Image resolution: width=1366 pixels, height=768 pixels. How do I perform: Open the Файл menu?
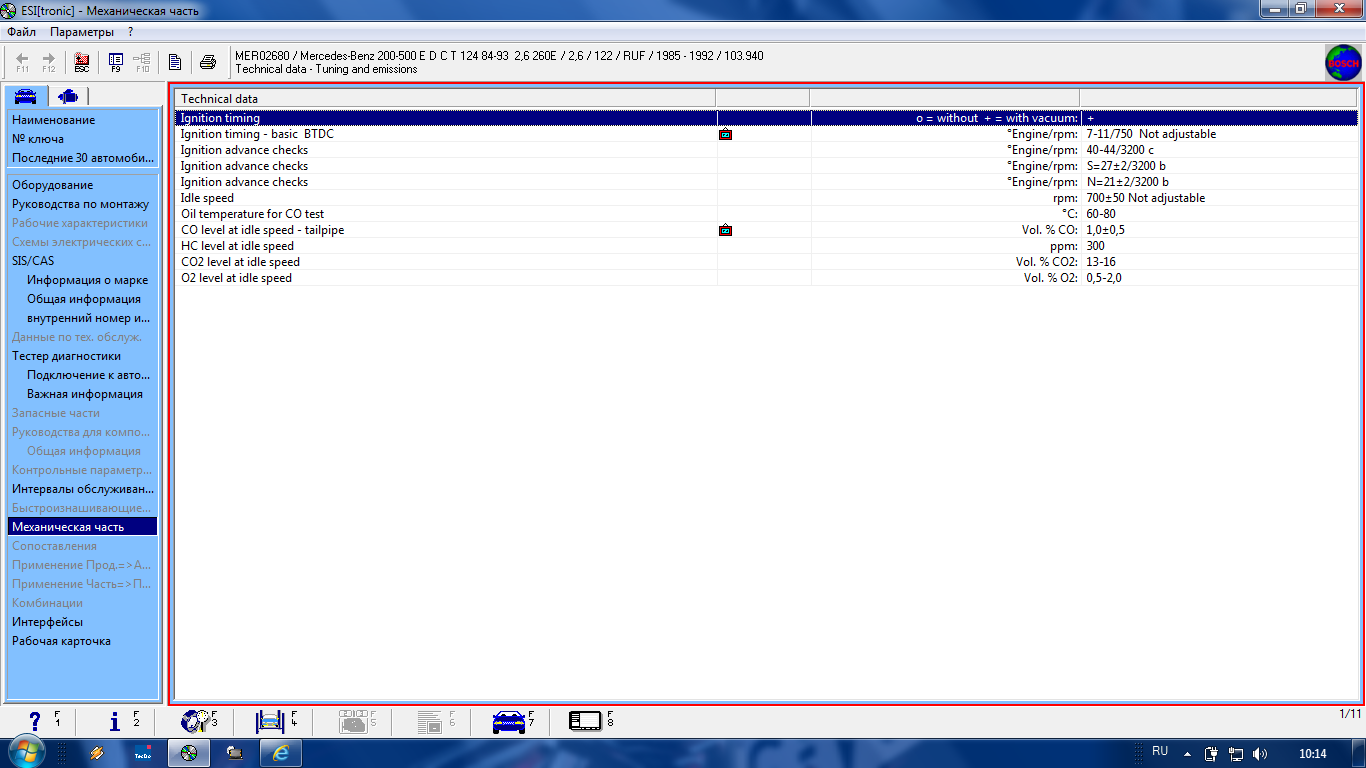[x=21, y=32]
